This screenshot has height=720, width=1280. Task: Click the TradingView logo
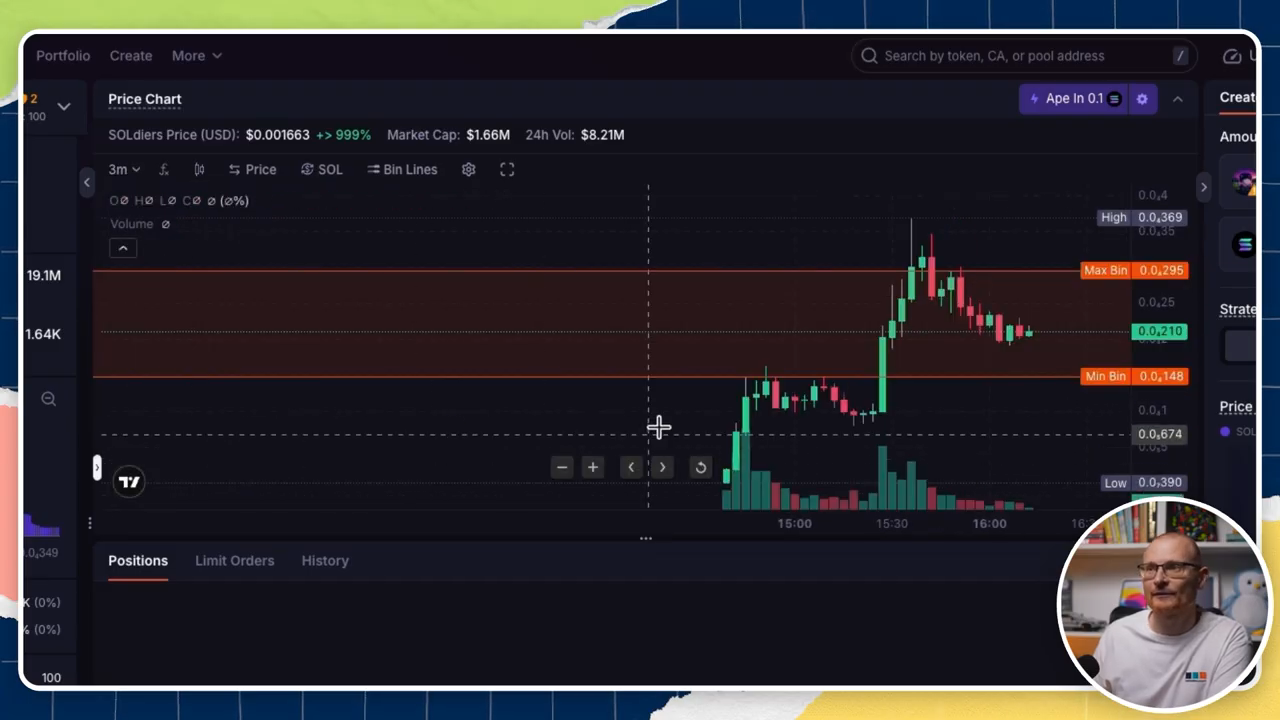tap(129, 482)
